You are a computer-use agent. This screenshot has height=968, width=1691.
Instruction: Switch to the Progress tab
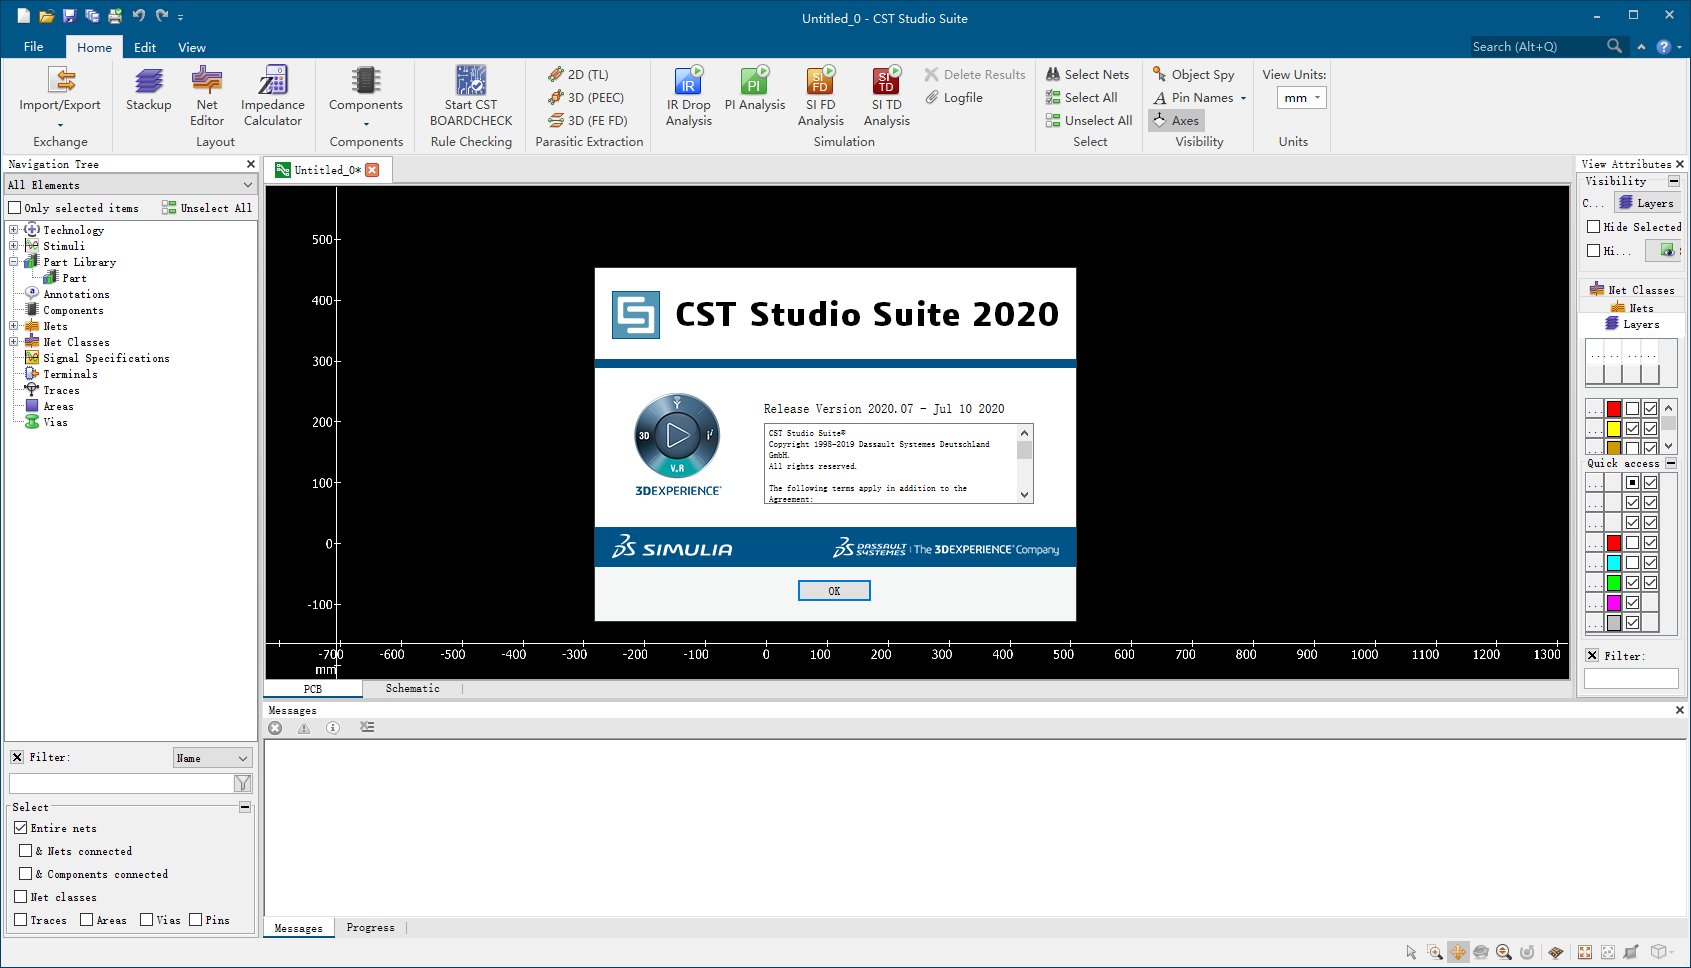click(370, 928)
